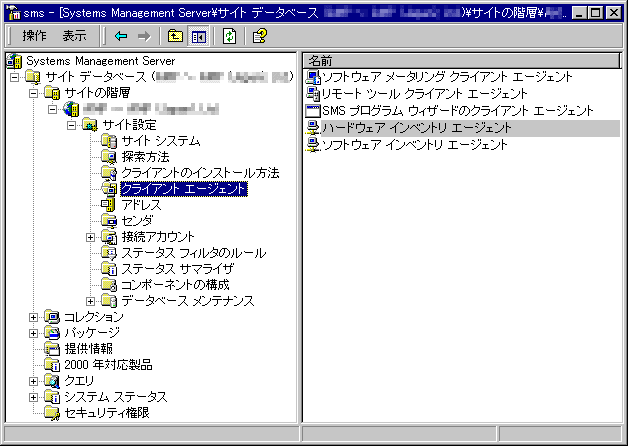Toggle the Show/Hide console tree button

pyautogui.click(x=199, y=37)
